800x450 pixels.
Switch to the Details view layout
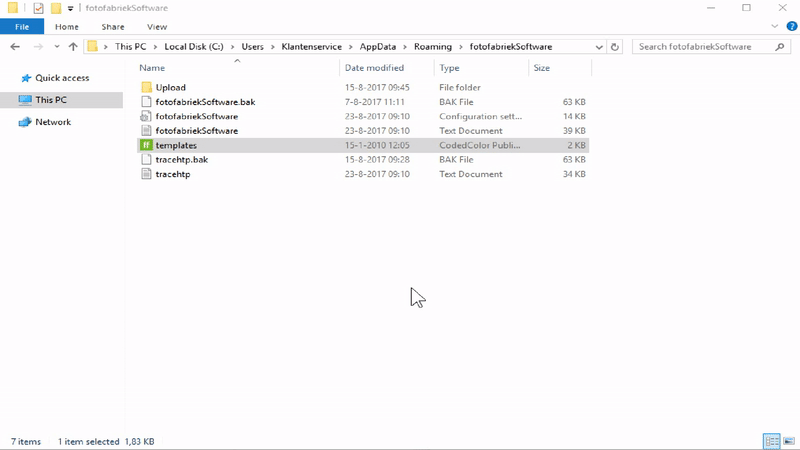(771, 441)
